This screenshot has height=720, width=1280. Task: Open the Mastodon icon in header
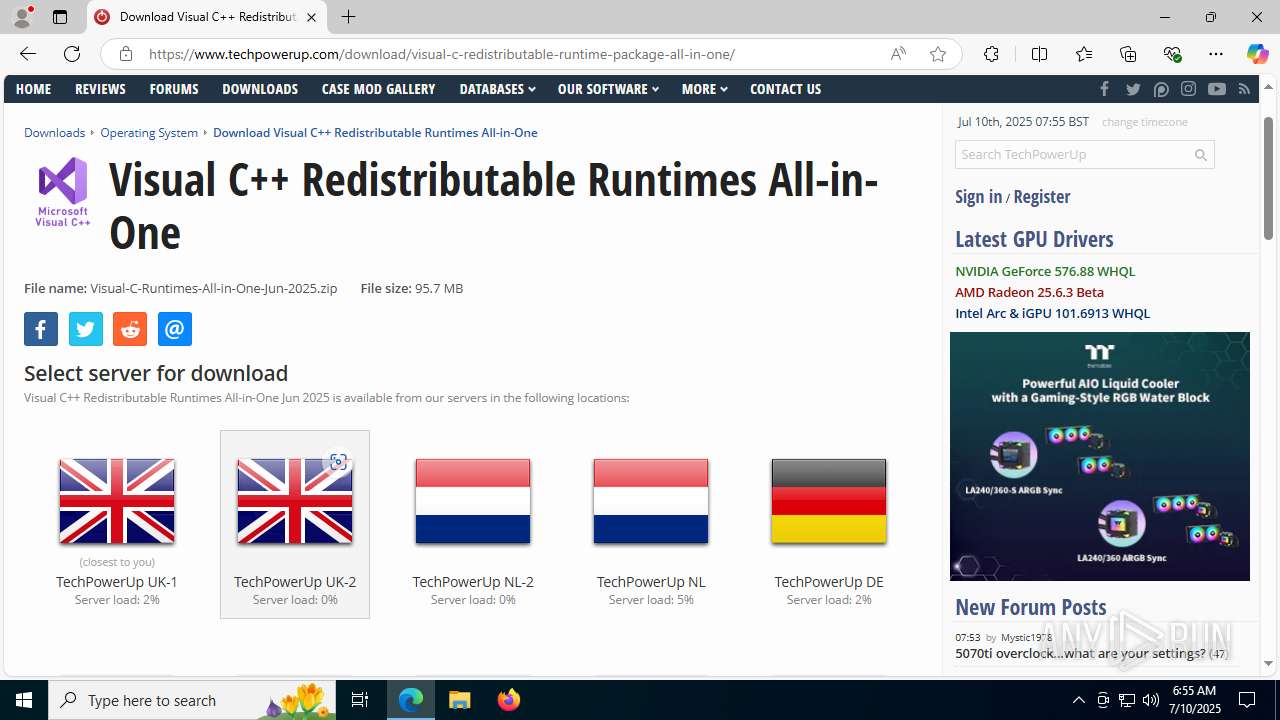pos(1161,89)
